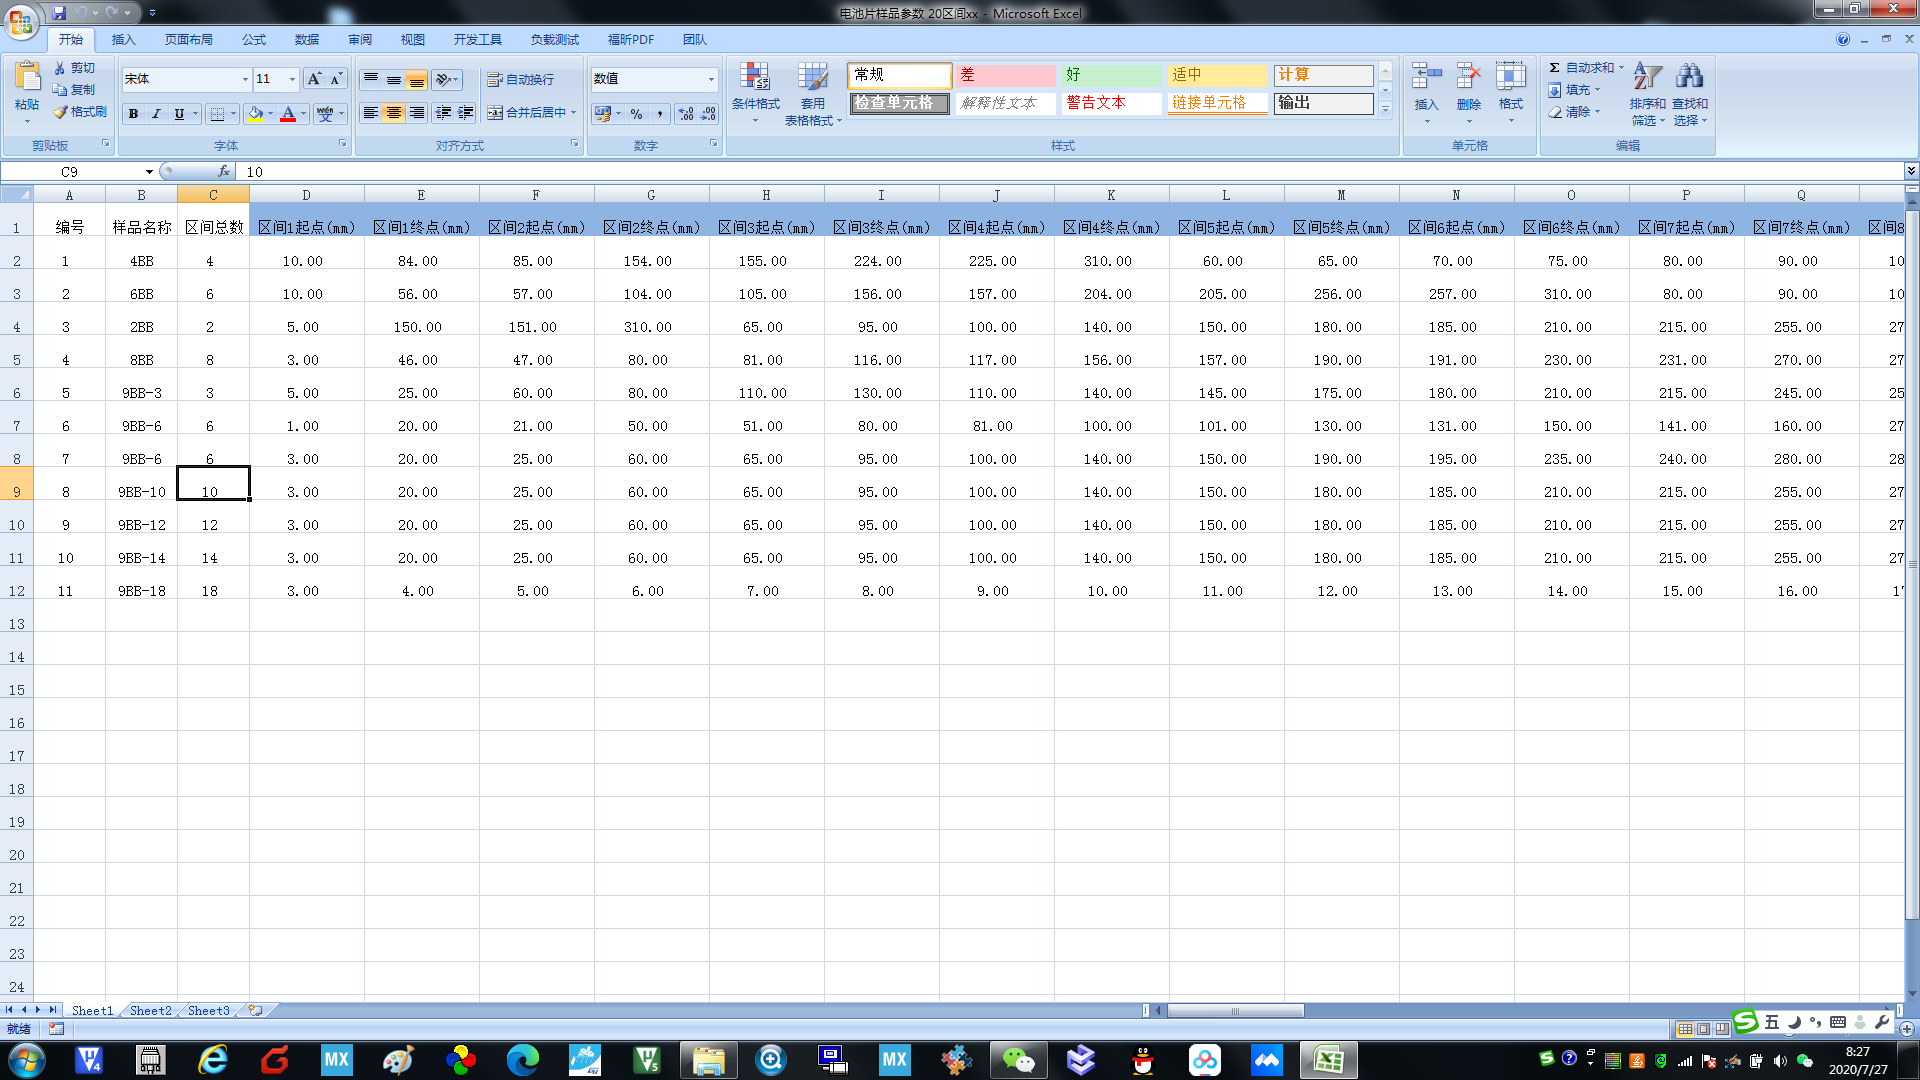Viewport: 1920px width, 1080px height.
Task: Click the percent style icon
Action: (636, 114)
